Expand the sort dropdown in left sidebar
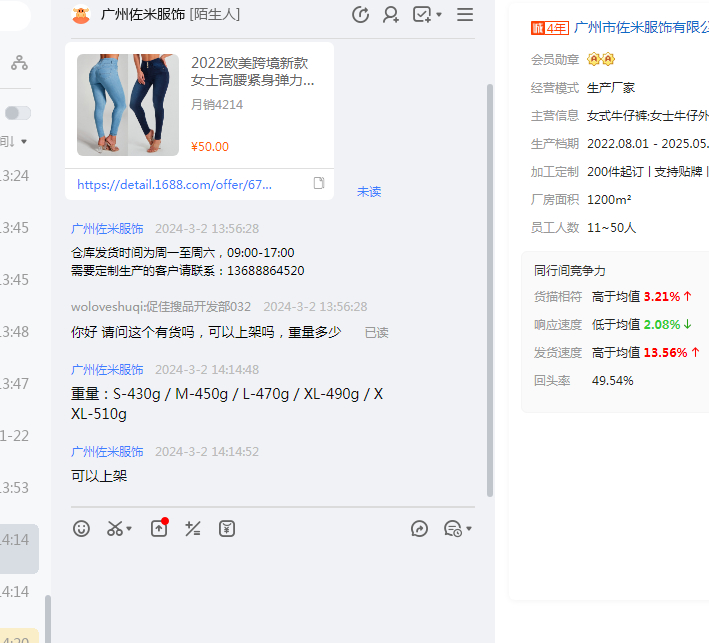Viewport: 709px width, 643px height. point(24,142)
